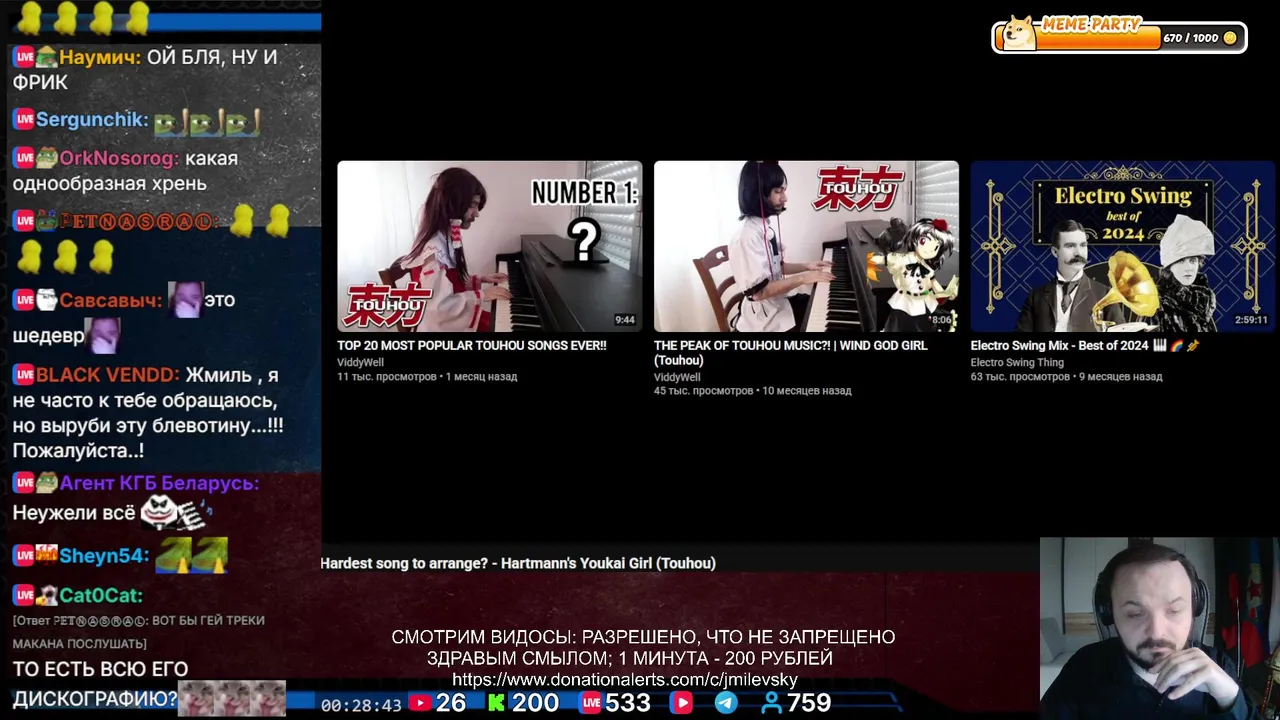Click username Агент КГБ Беларусь in chat
Image resolution: width=1280 pixels, height=720 pixels.
click(159, 483)
